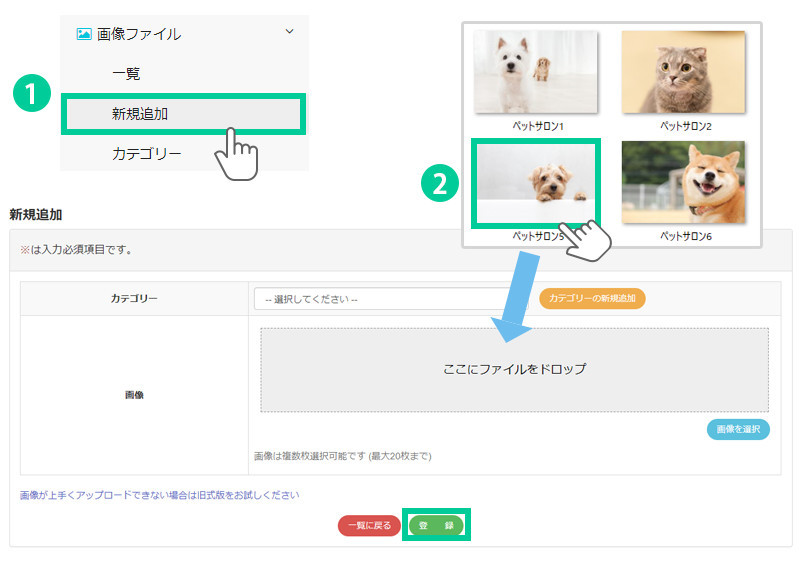This screenshot has width=800, height=563.
Task: Open the 旧式版をお試しください upload link
Action: pos(159,495)
